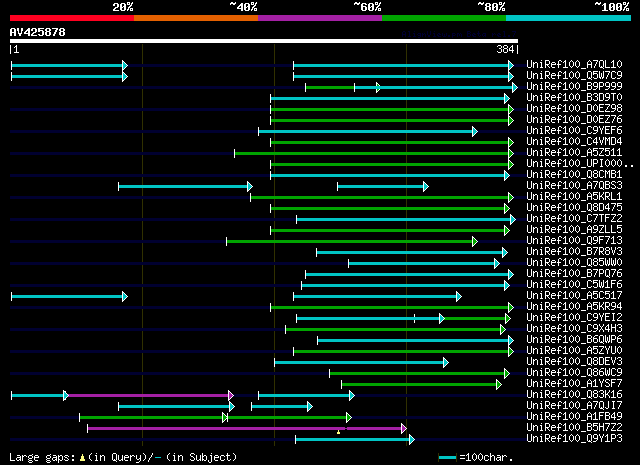Select the UniRef100_A5KRL1 subject label
Screen dimensions: 640x465
coord(574,196)
